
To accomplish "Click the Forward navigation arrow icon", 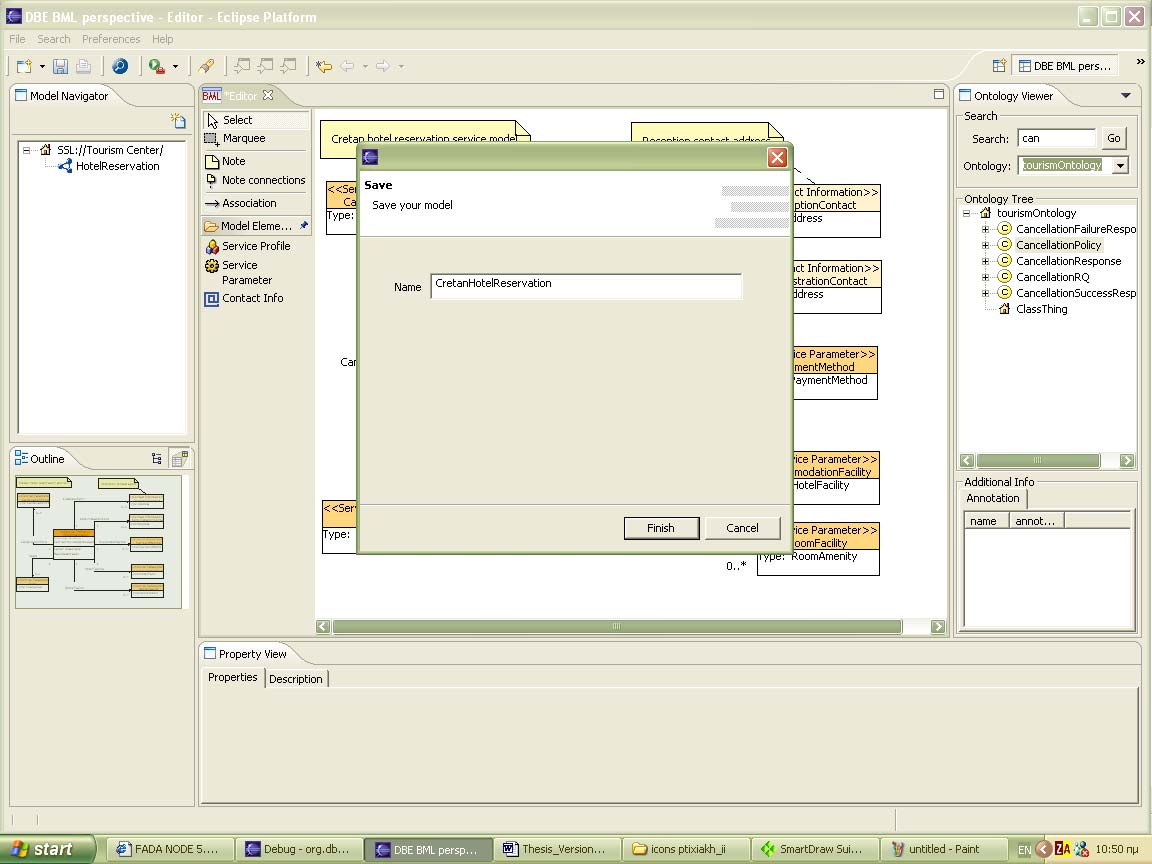I will tap(382, 66).
